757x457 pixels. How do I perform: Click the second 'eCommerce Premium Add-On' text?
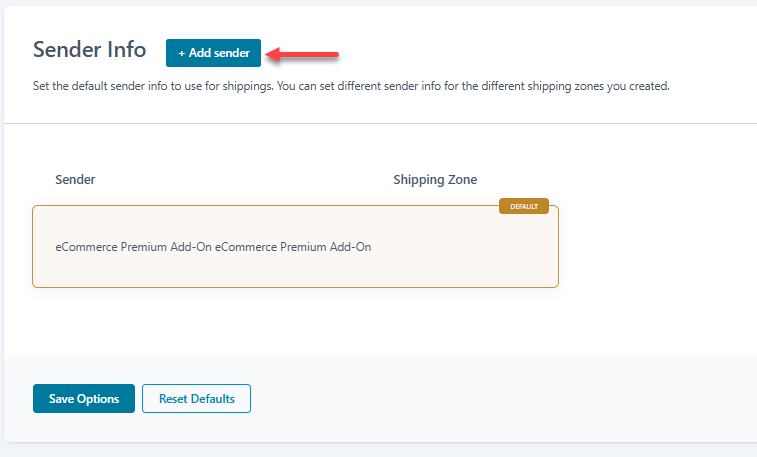[x=292, y=247]
